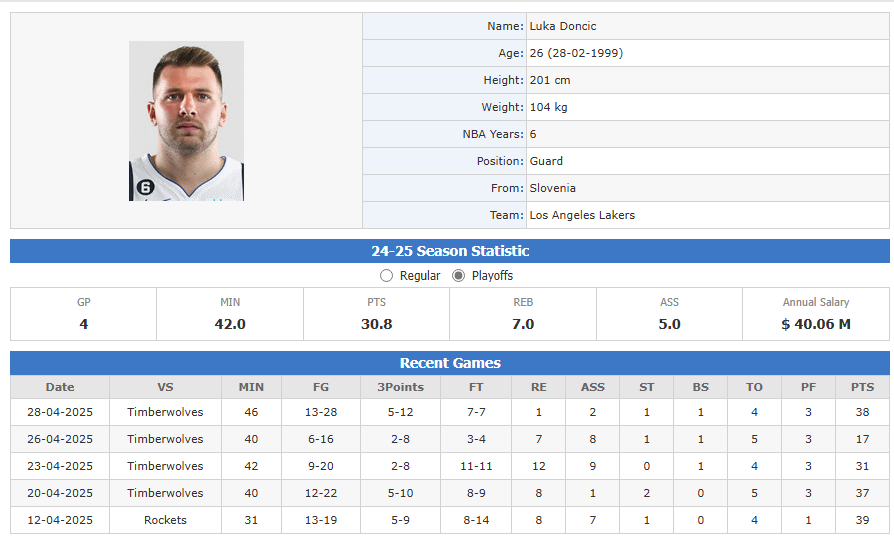The width and height of the screenshot is (894, 538).
Task: Select the Regular season radio button
Action: coord(387,275)
